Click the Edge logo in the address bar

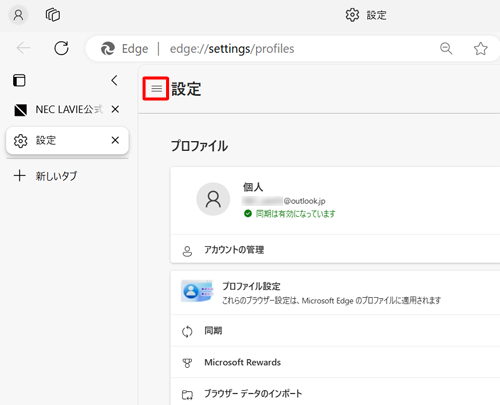coord(108,49)
